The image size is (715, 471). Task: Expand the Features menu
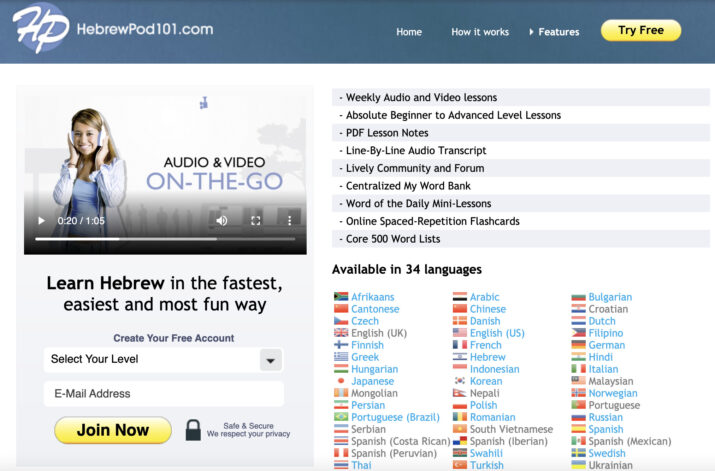554,32
